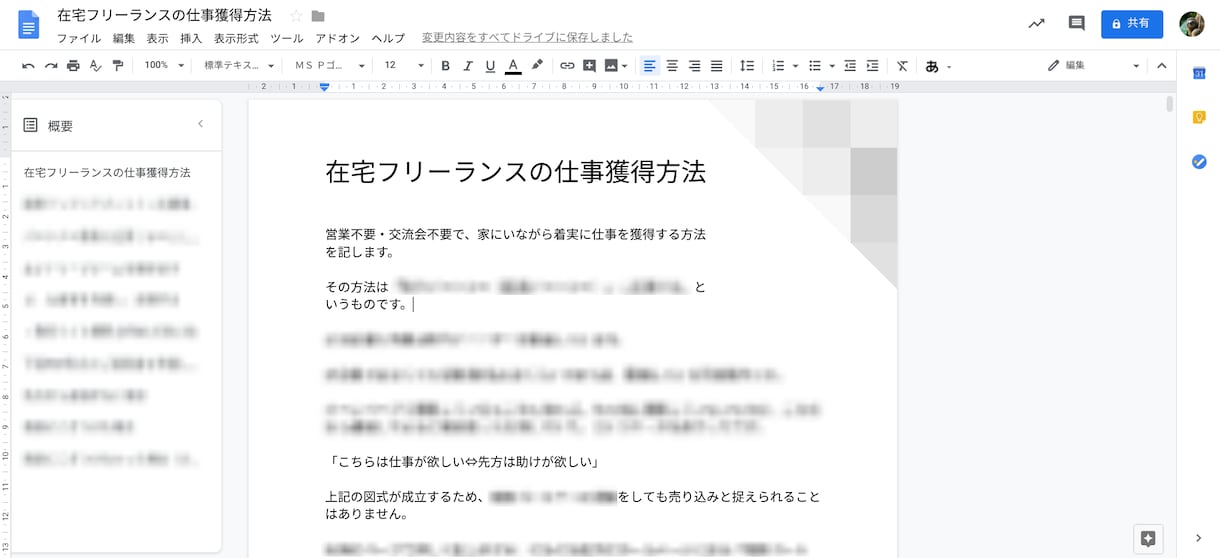
Task: Run spell check from toolbar
Action: coord(96,66)
